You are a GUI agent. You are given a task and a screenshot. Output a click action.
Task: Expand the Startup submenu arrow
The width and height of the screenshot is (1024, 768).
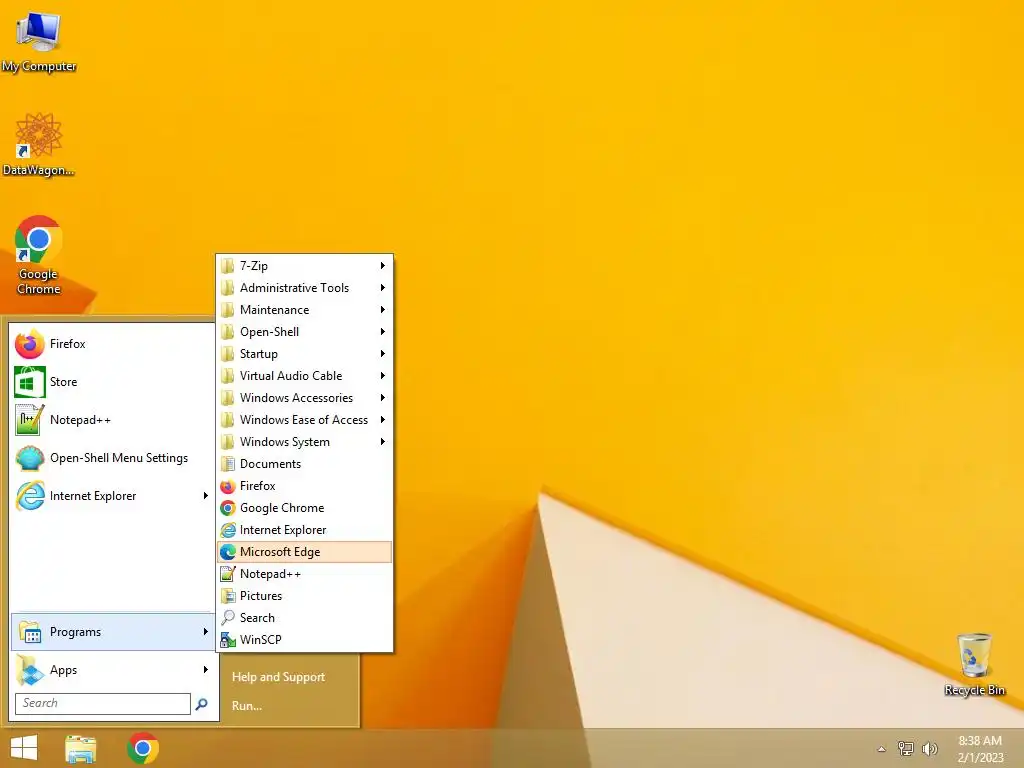(x=383, y=354)
